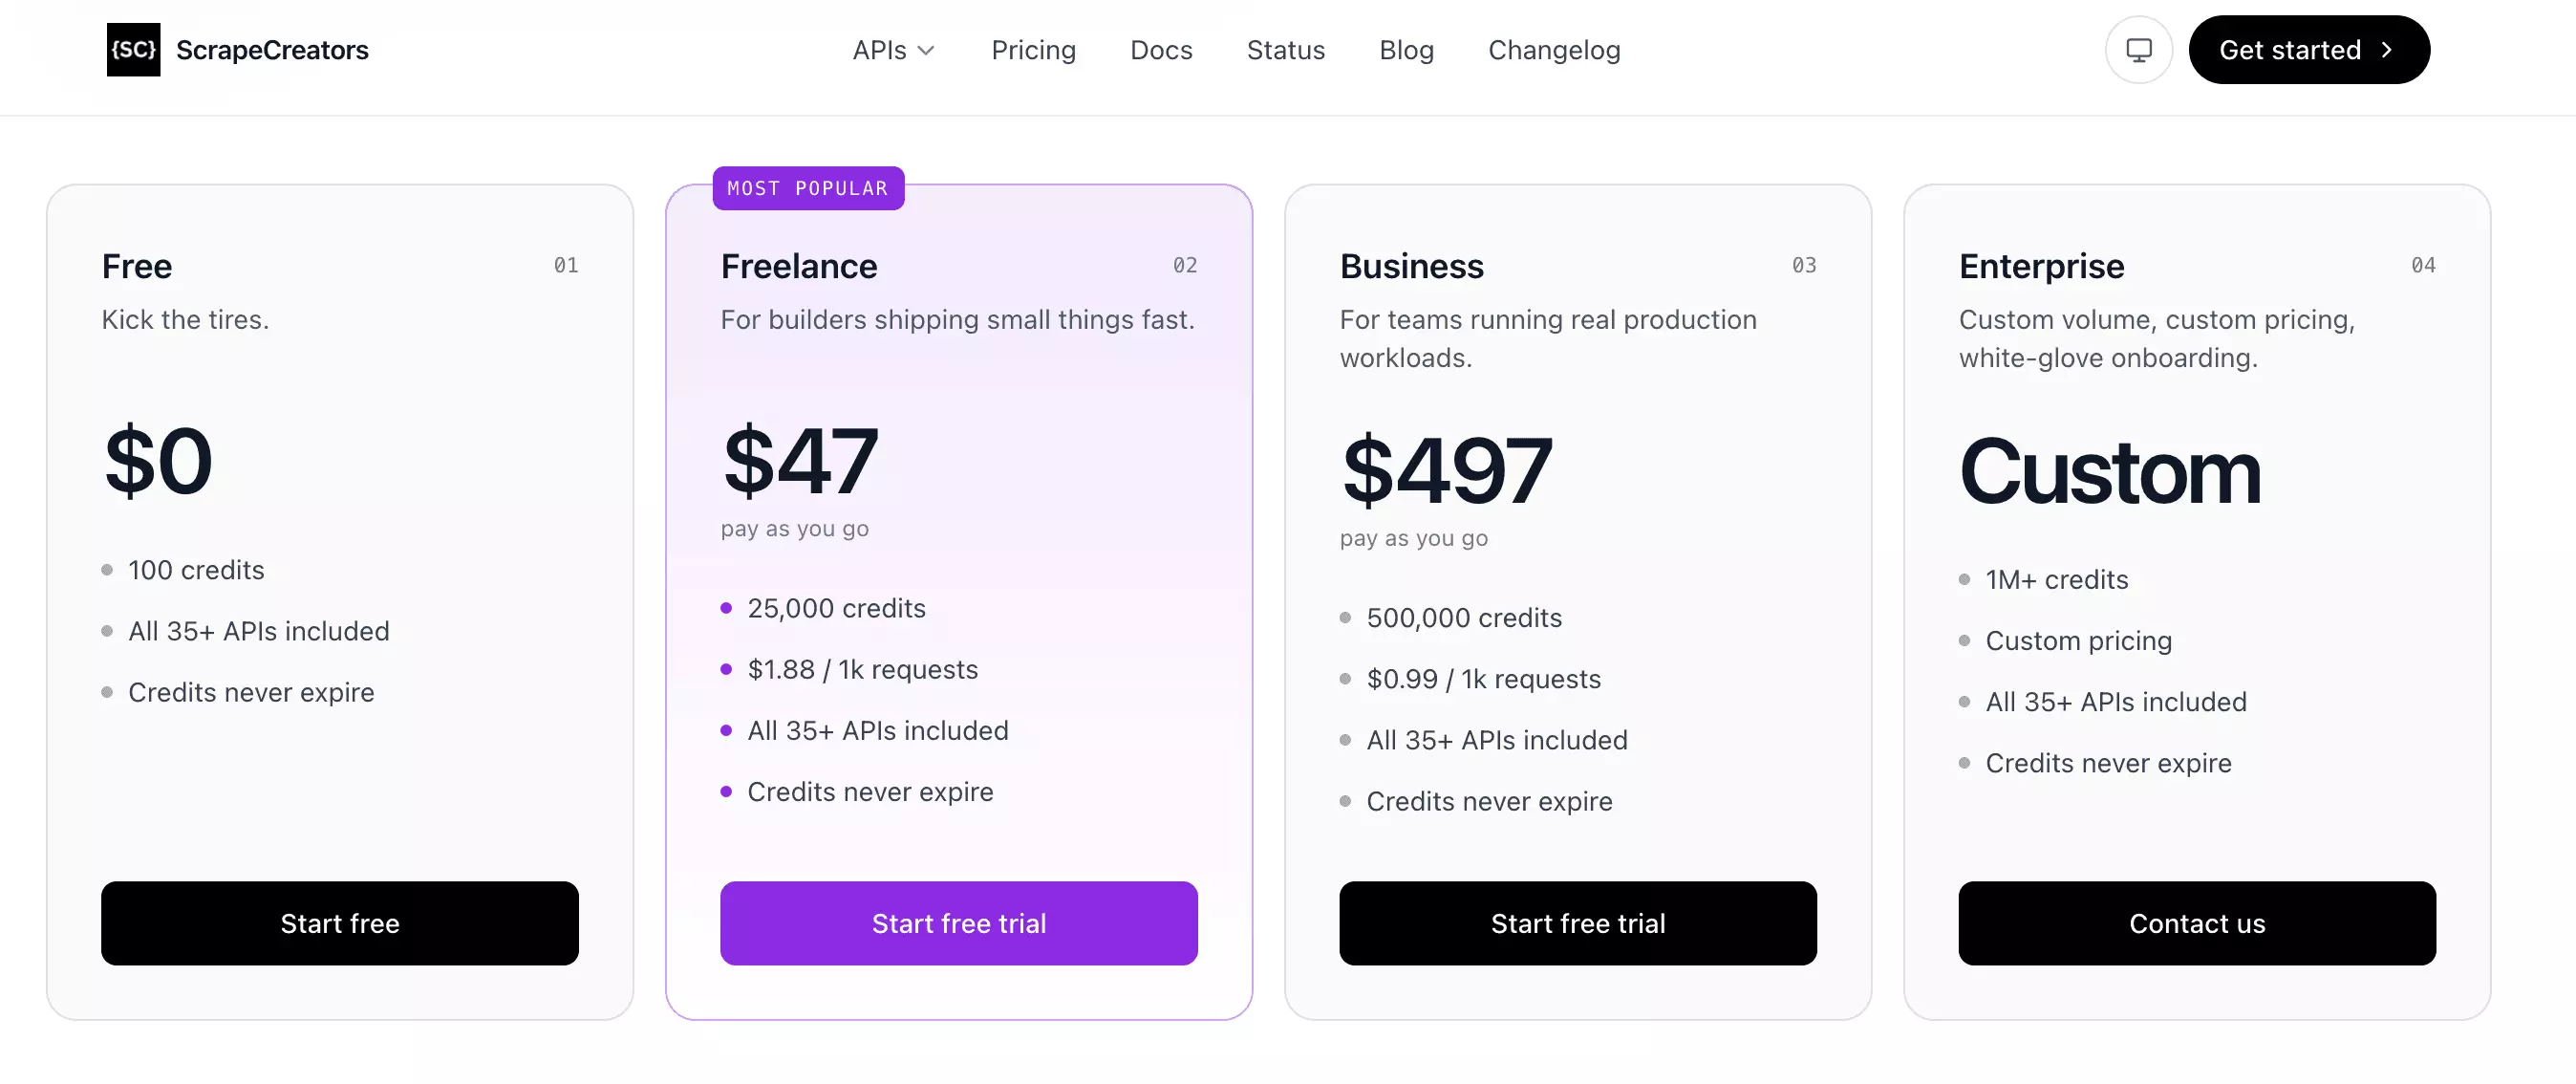Viewport: 2576px width, 1084px height.
Task: Click 'Credits never expire' in Enterprise plan
Action: (x=2108, y=763)
